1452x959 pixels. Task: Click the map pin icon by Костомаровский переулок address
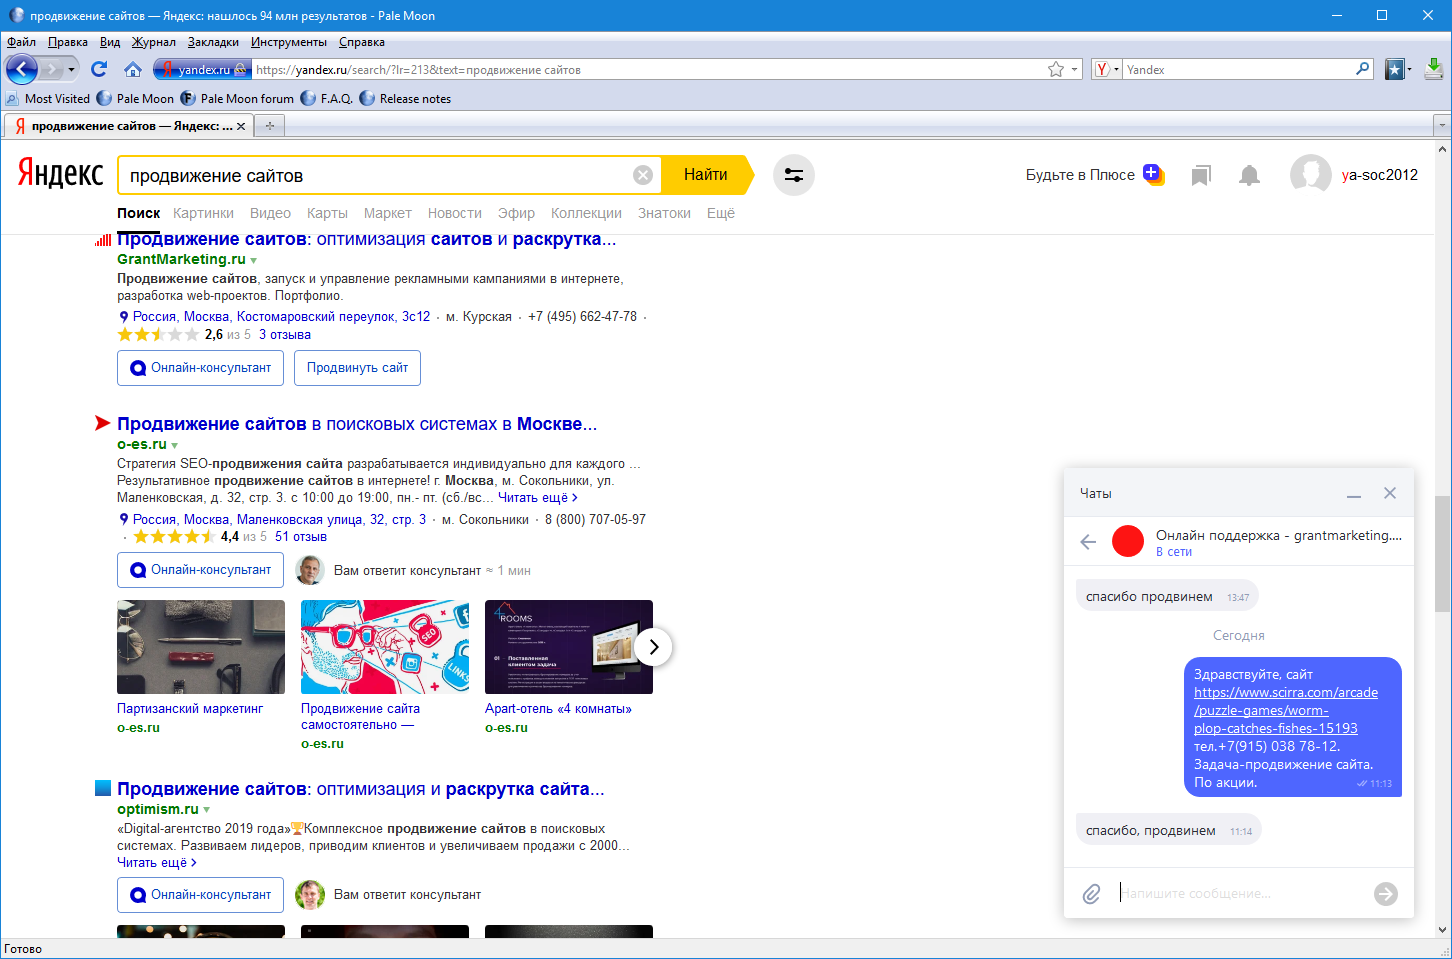[124, 317]
